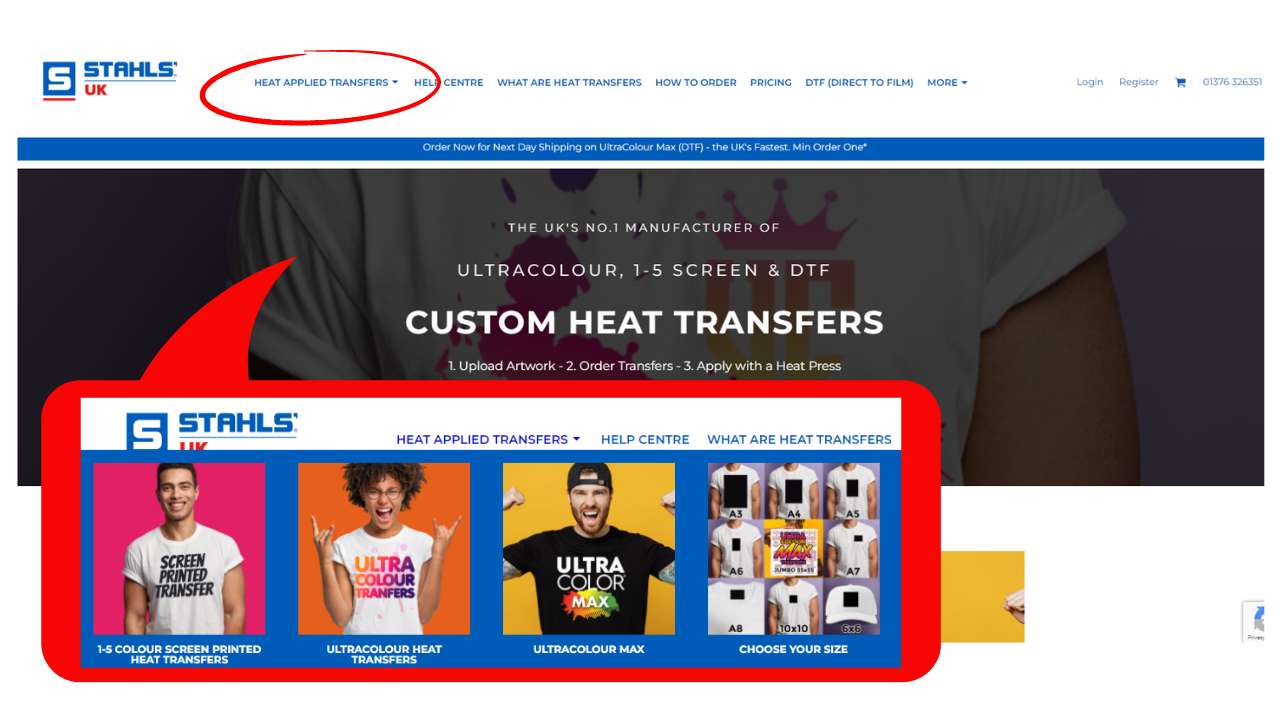Expand the Heat Applied Transfers dropdown in top nav

pos(326,83)
